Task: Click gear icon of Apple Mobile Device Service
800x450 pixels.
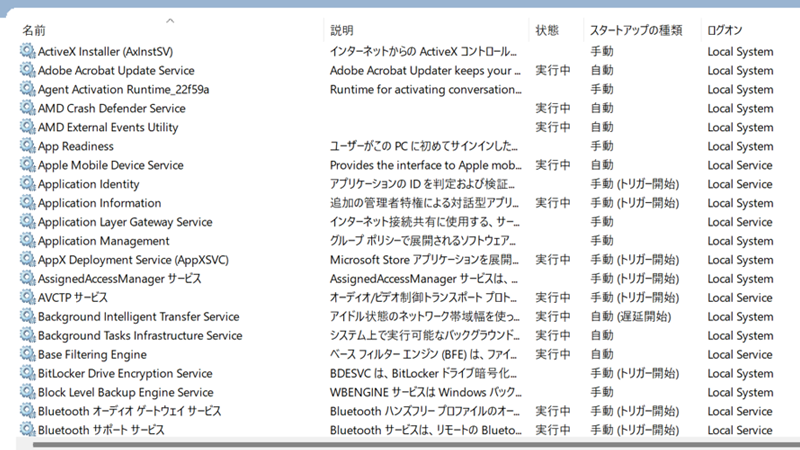Action: click(x=27, y=164)
